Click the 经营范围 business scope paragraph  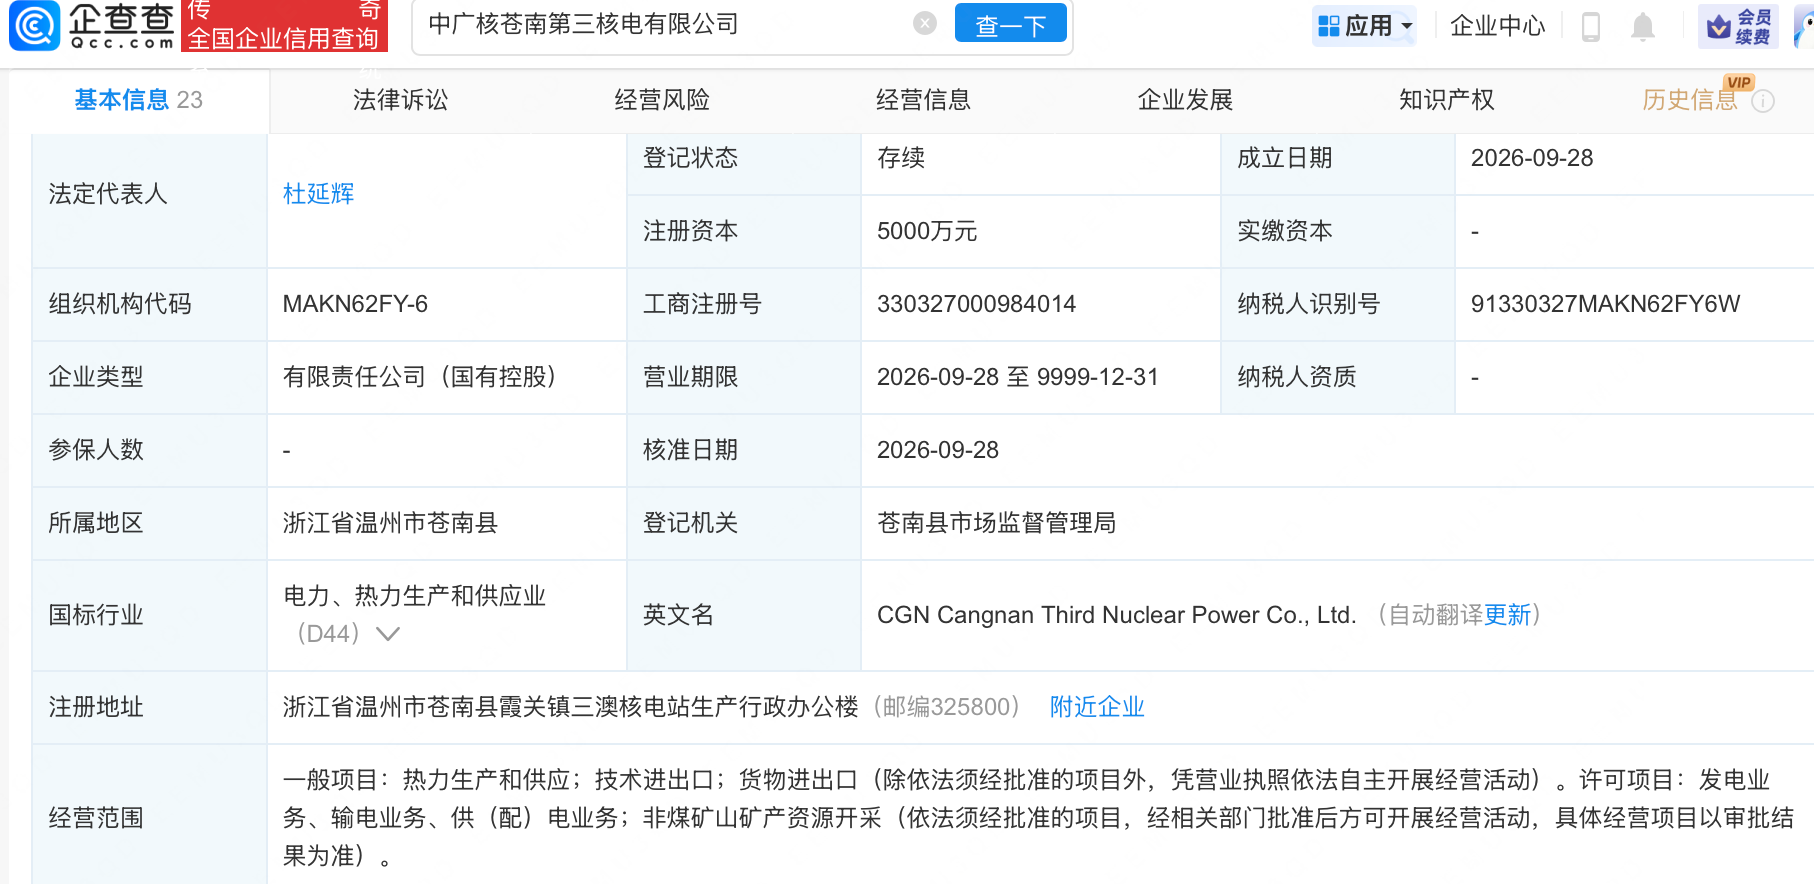click(x=1038, y=818)
